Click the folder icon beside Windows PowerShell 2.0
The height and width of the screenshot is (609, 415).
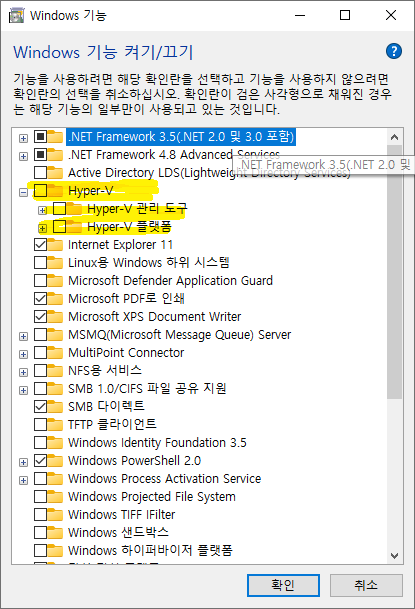55,461
